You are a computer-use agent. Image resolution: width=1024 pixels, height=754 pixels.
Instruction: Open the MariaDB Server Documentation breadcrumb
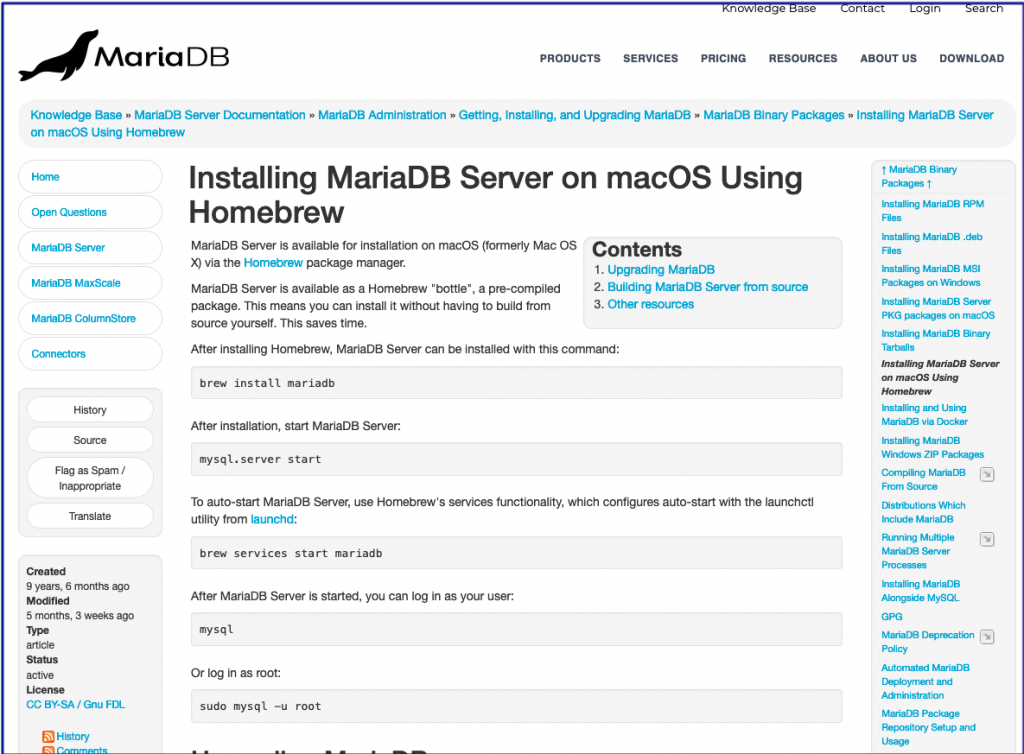point(219,115)
